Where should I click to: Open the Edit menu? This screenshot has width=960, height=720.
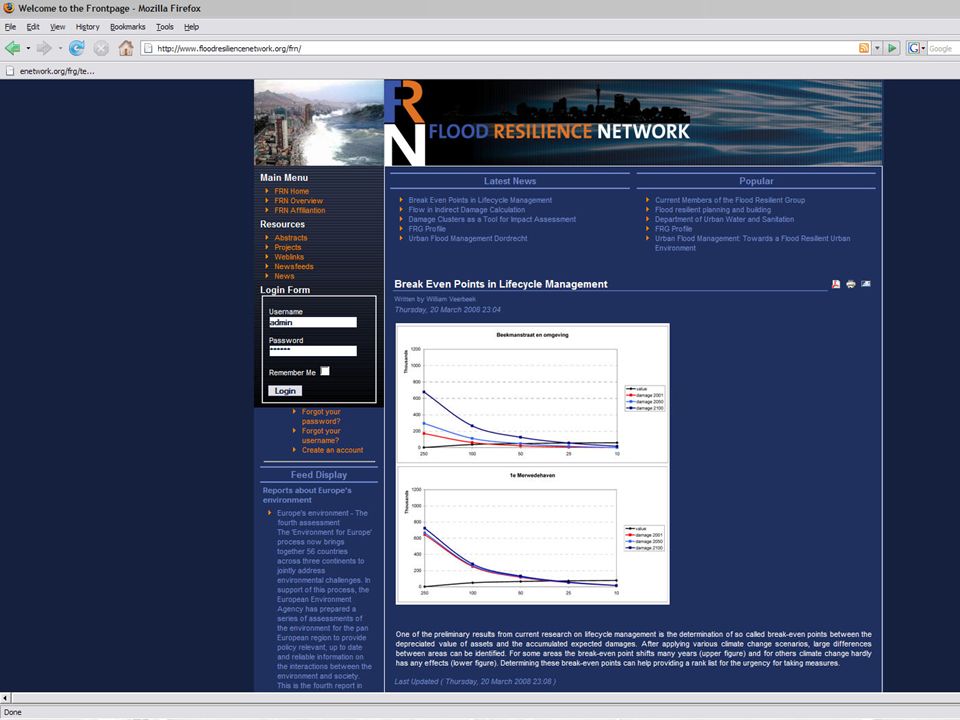[x=33, y=27]
